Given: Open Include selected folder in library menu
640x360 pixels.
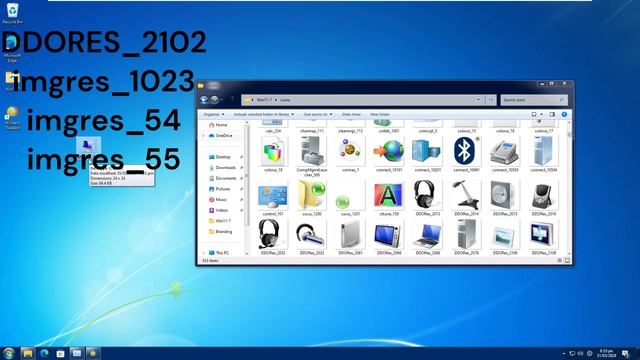Looking at the screenshot, I should [x=263, y=114].
